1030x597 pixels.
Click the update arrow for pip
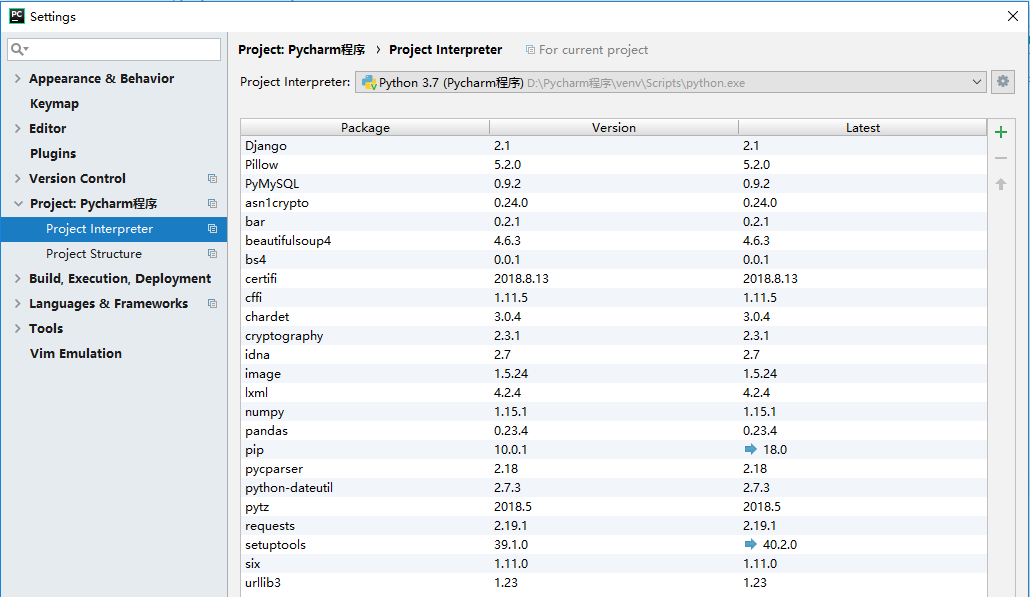(x=750, y=449)
